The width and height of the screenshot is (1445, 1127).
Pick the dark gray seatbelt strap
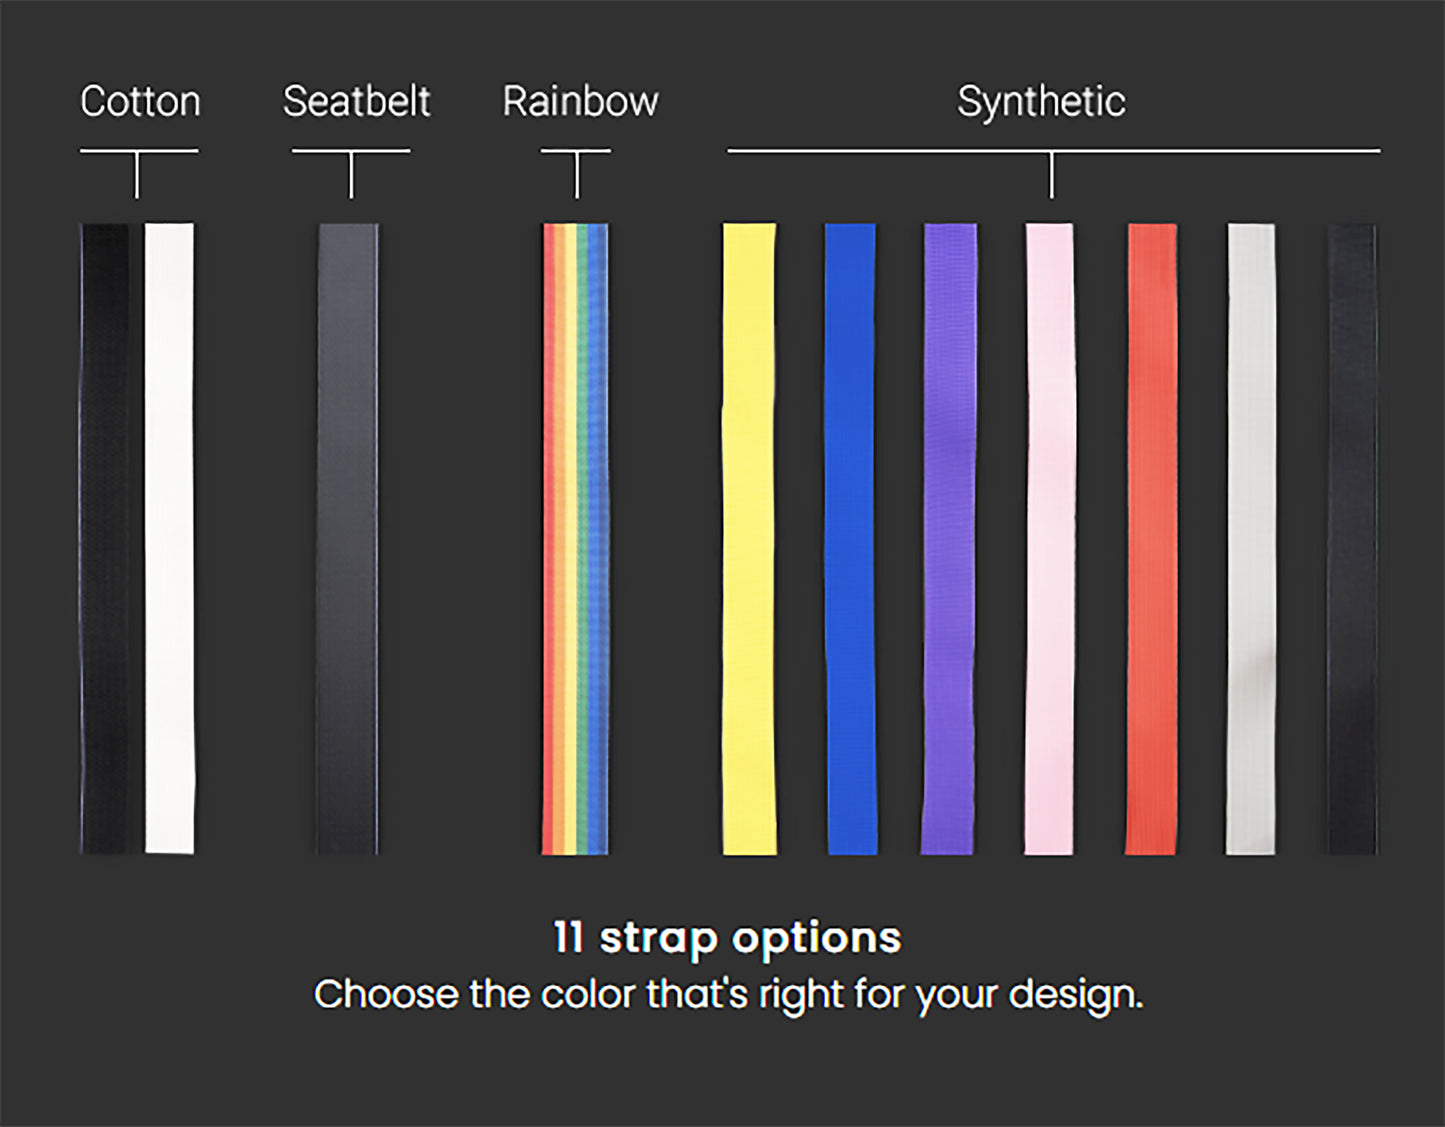coord(348,538)
